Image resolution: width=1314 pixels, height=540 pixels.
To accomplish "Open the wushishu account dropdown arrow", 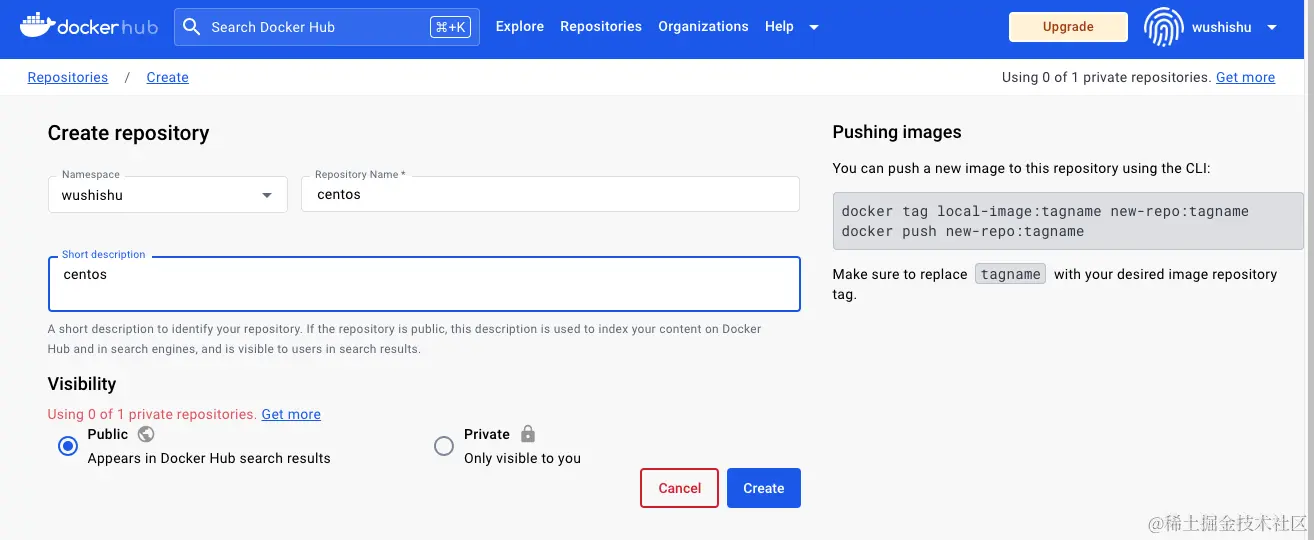I will point(1272,27).
